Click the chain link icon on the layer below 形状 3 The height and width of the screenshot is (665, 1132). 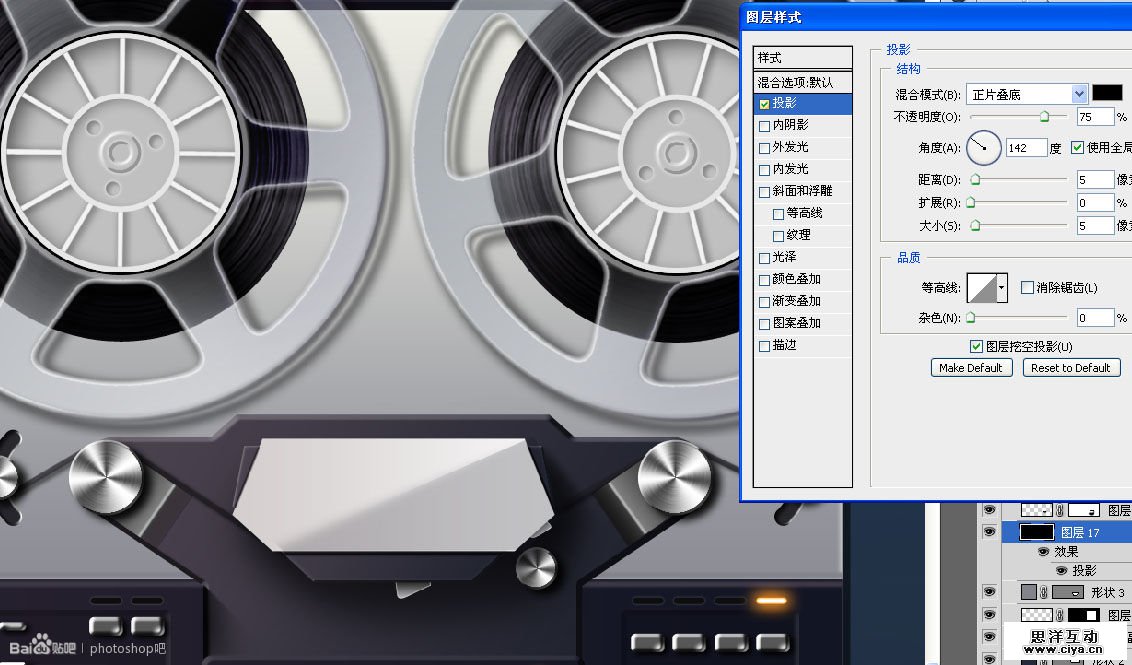(x=1060, y=615)
